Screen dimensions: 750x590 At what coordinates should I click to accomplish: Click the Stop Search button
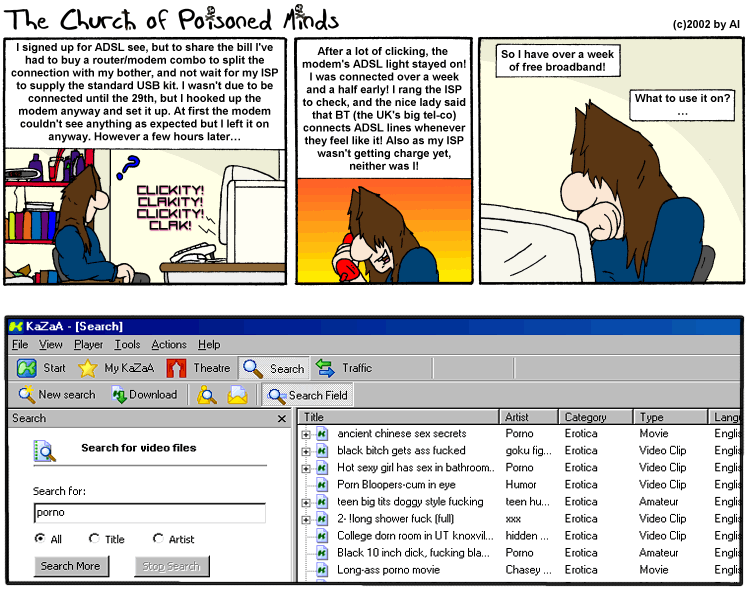coord(171,566)
